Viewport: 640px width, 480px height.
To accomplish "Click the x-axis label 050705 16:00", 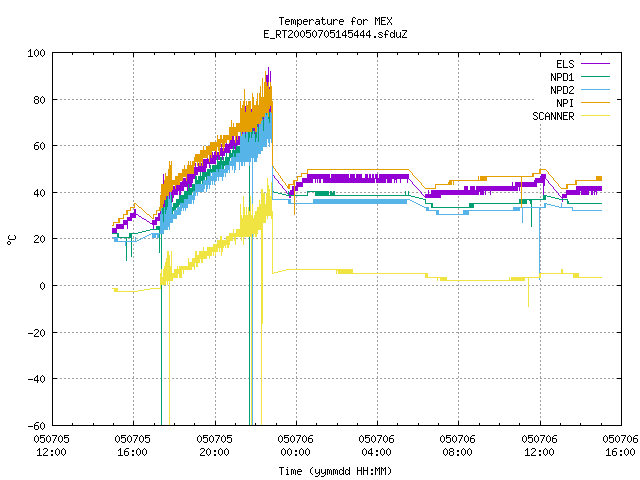I will [x=133, y=445].
